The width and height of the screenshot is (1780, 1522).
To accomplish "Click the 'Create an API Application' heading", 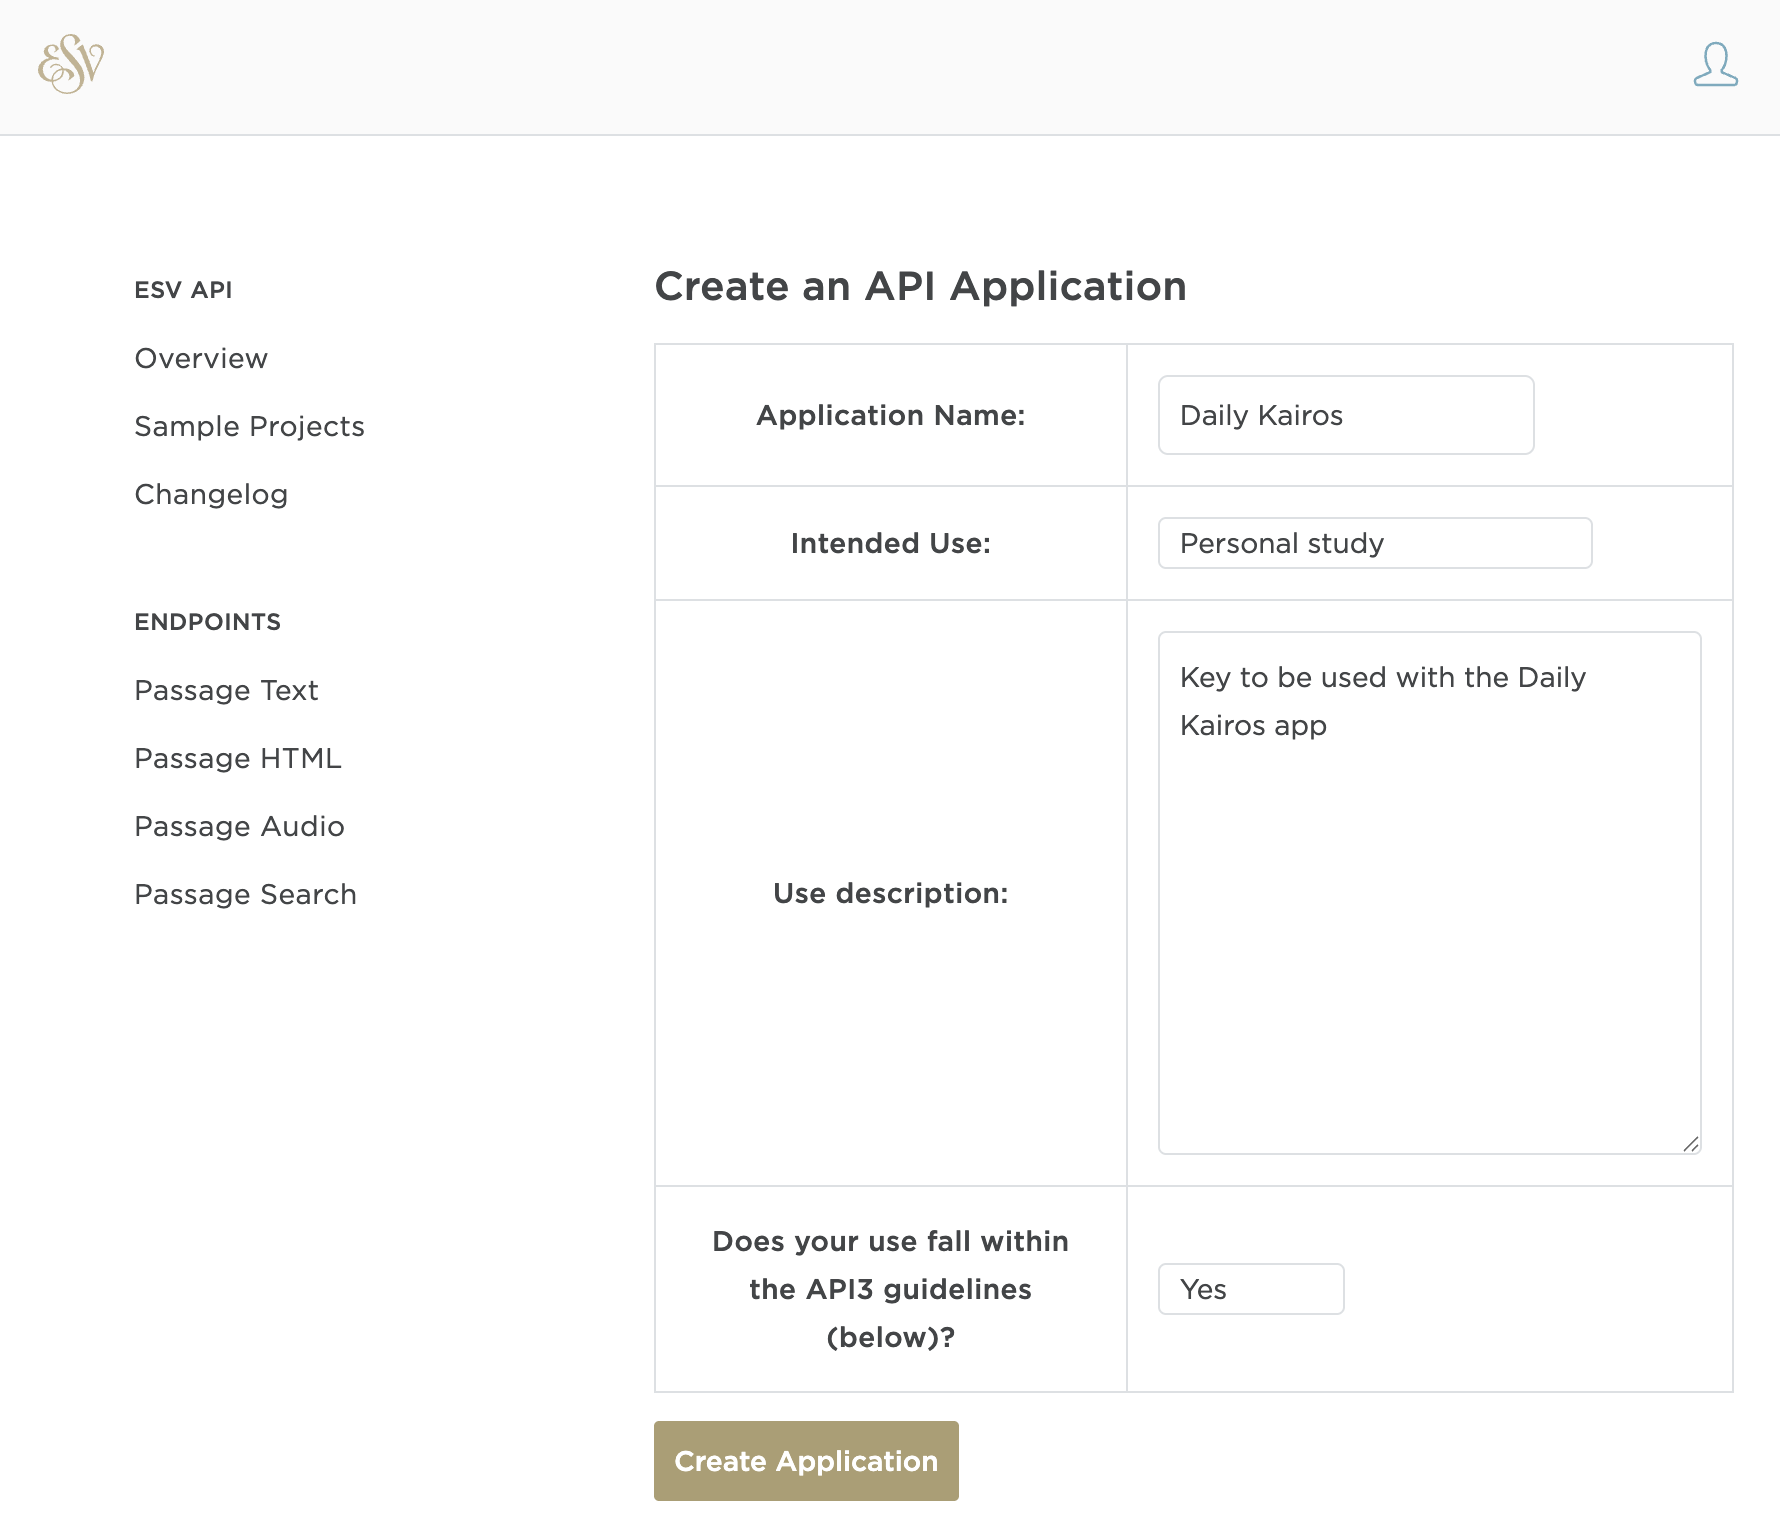I will coord(920,286).
